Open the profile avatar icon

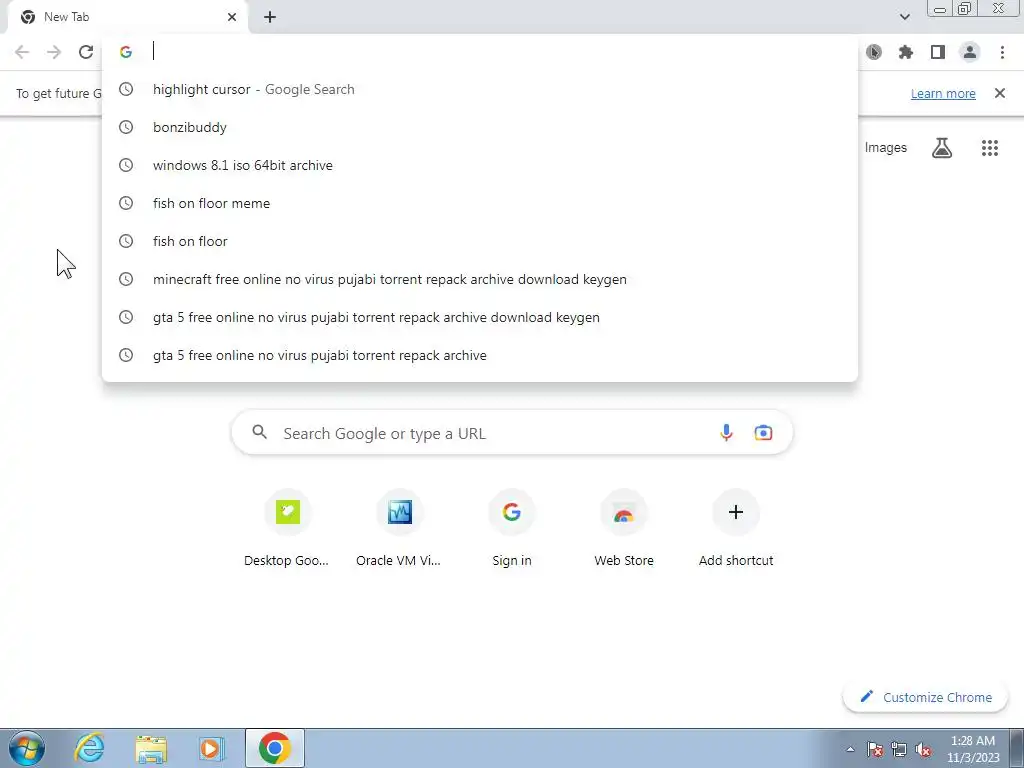point(970,52)
